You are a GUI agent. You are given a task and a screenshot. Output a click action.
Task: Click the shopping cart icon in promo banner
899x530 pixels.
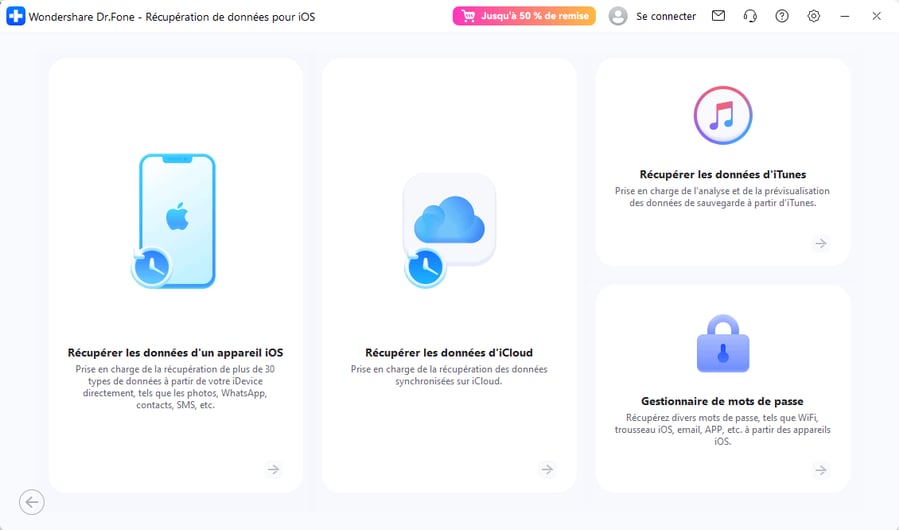pos(468,16)
